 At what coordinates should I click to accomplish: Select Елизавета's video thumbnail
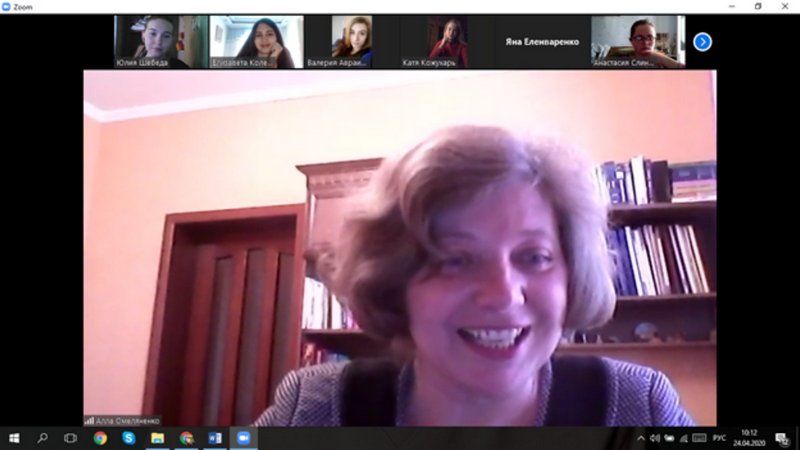(256, 42)
